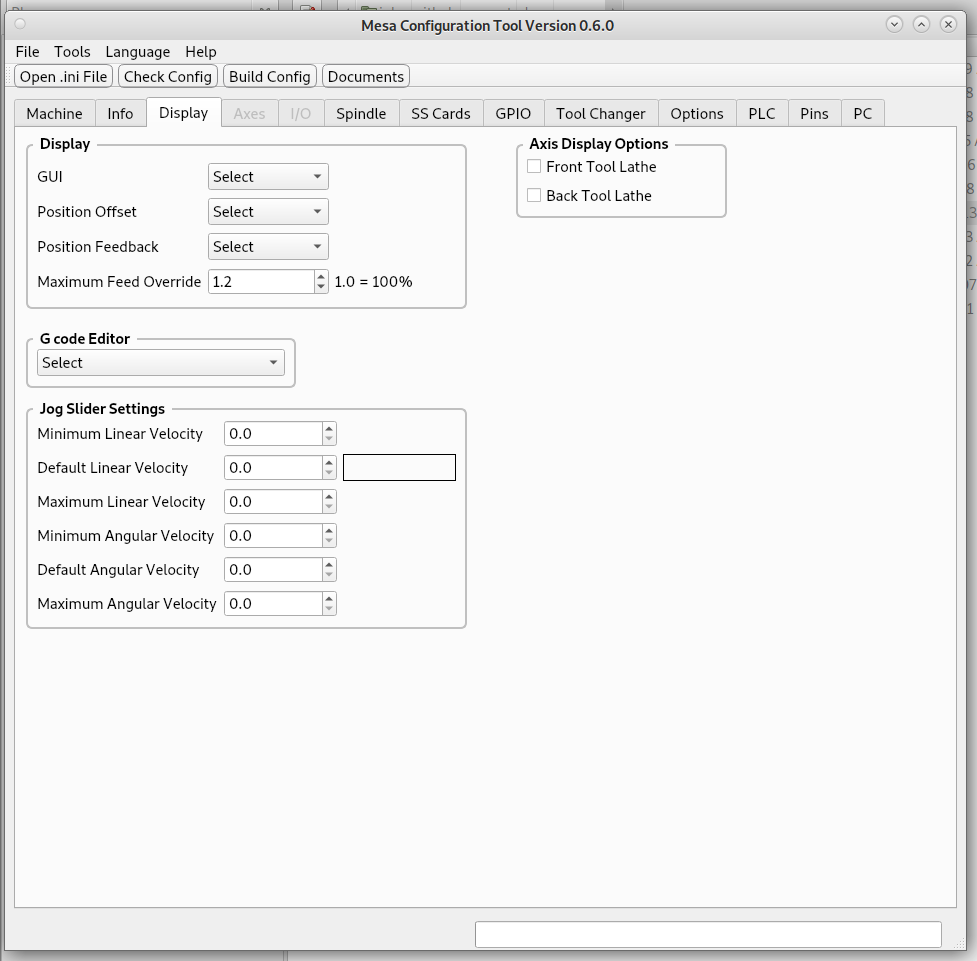Screen dimensions: 977x961
Task: Click the bottom status text field
Action: coord(708,935)
